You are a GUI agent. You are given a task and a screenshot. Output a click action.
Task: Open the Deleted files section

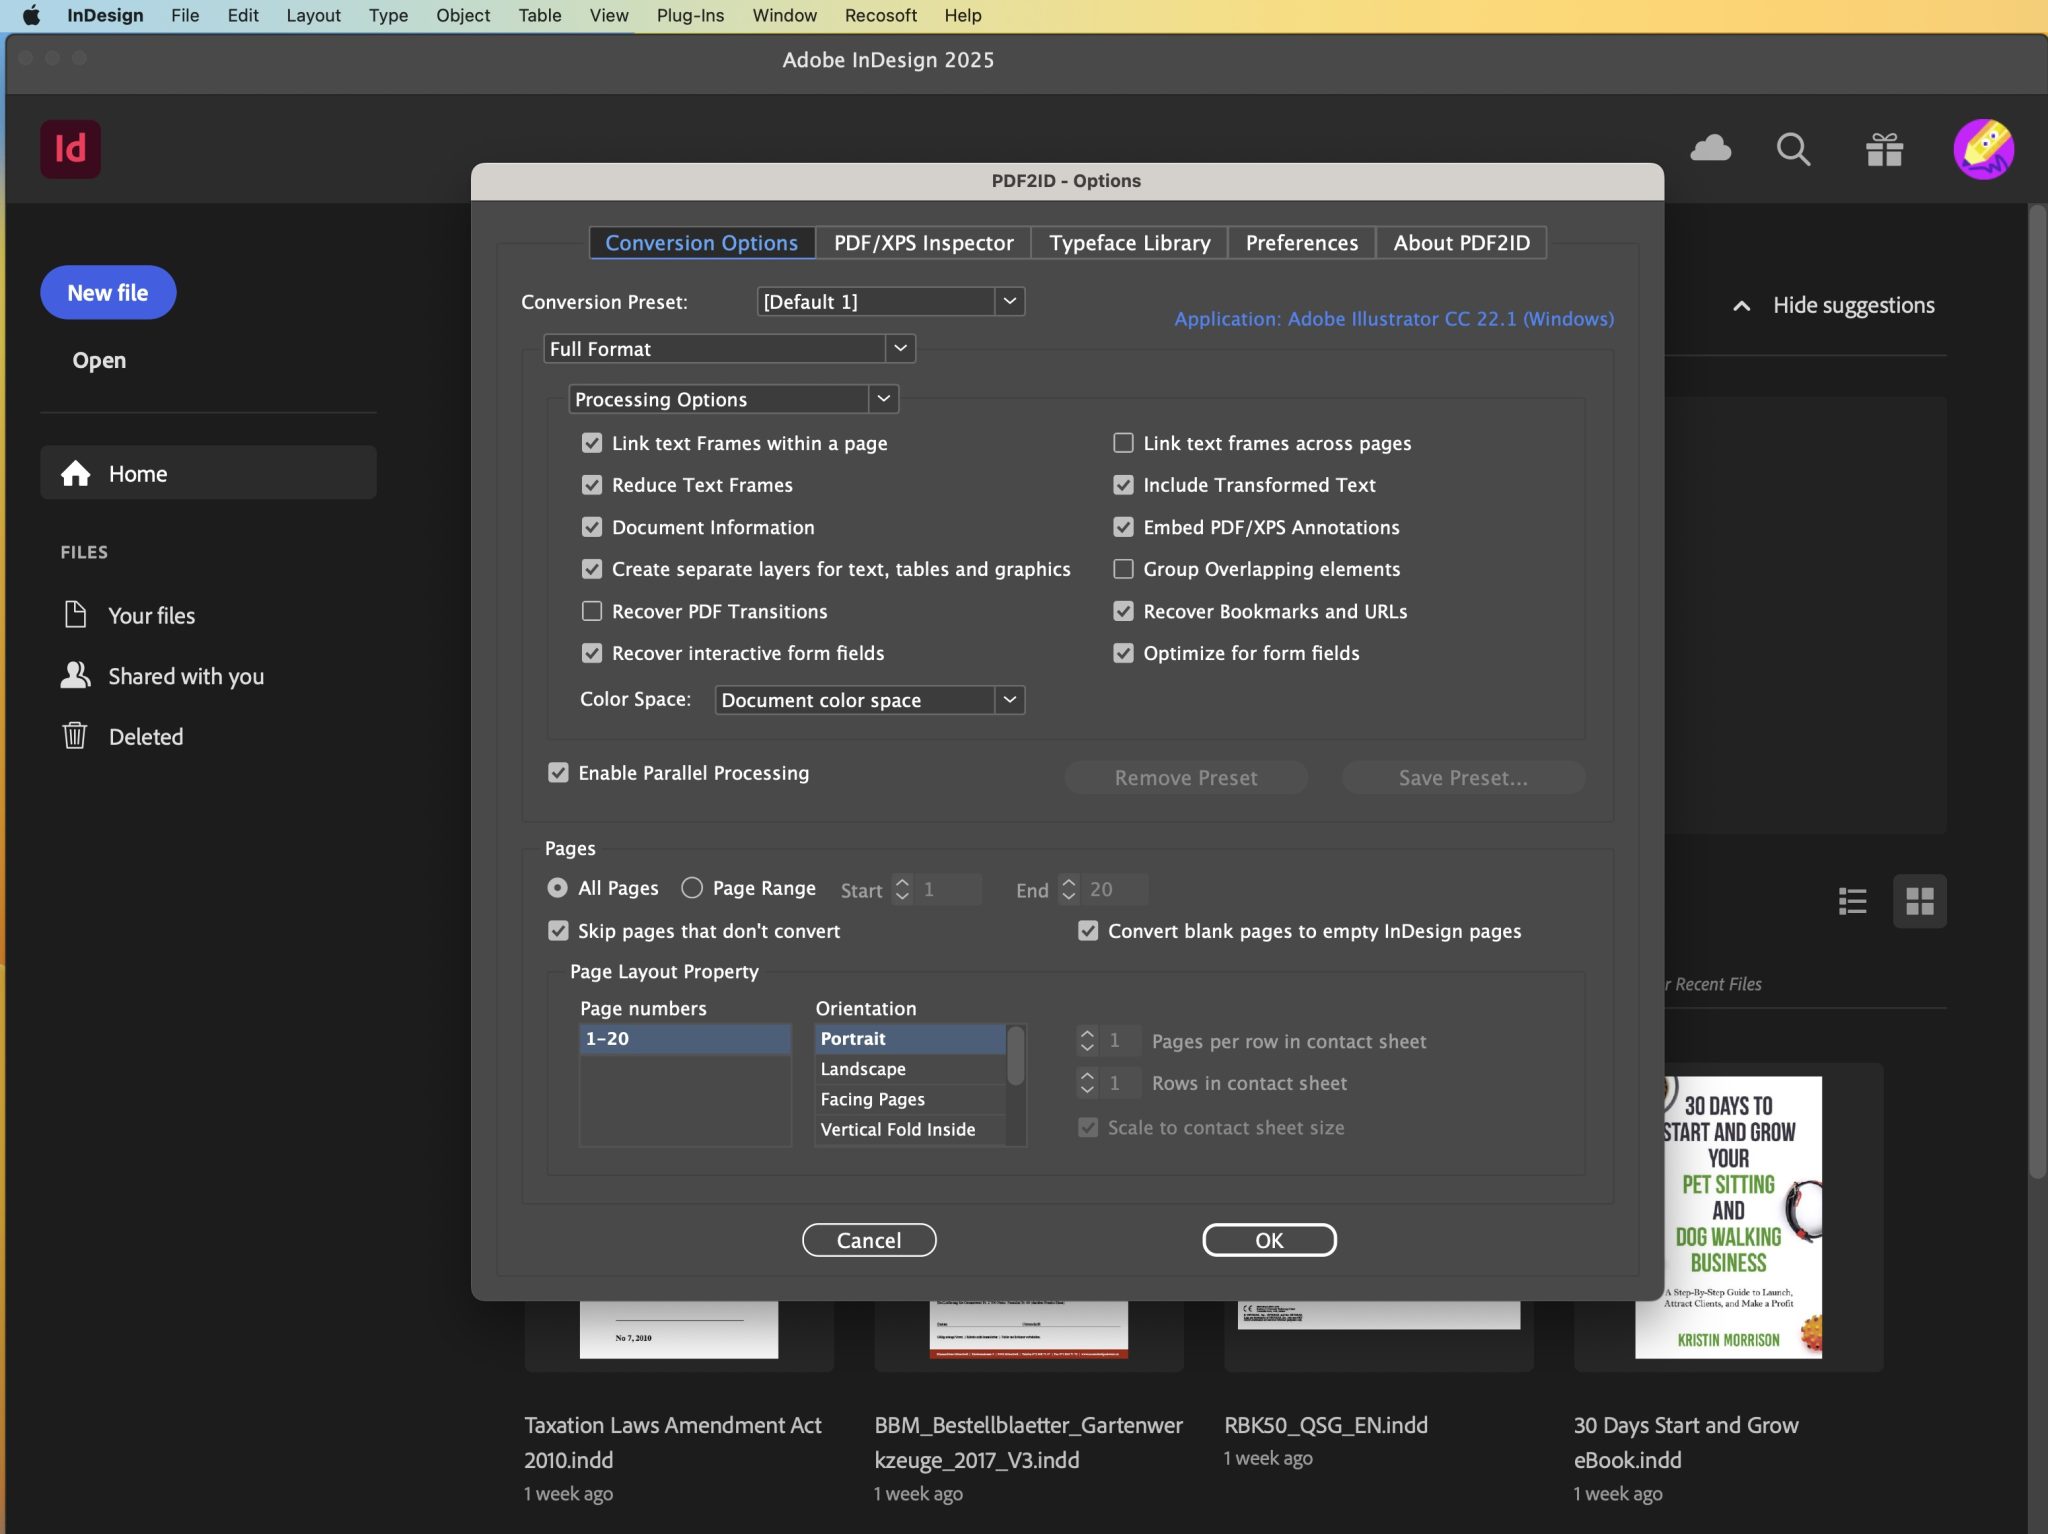(146, 736)
